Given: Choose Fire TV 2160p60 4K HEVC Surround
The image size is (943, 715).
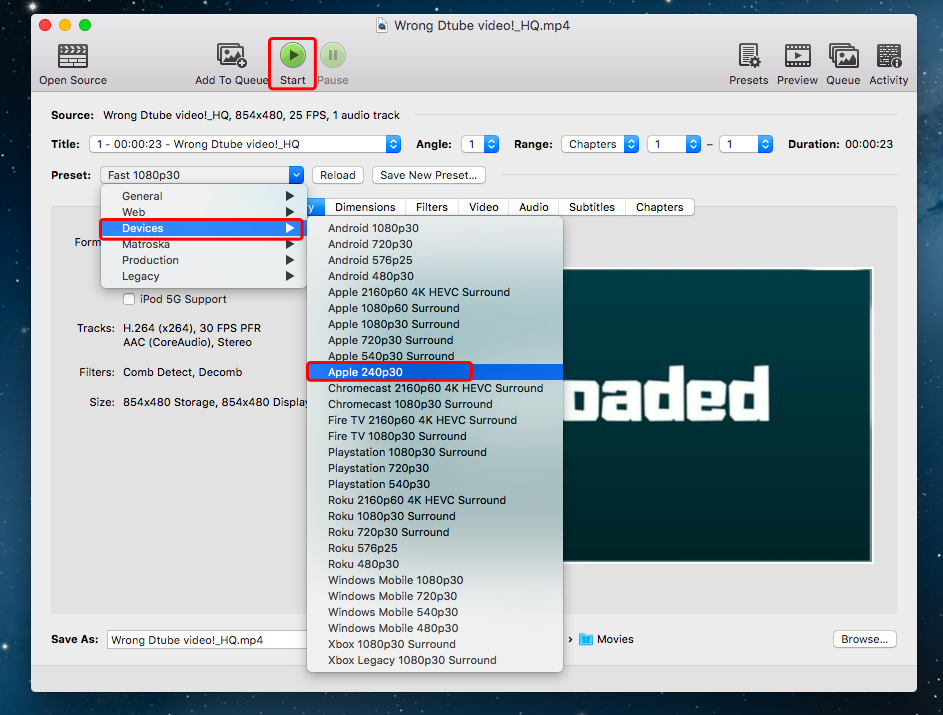Looking at the screenshot, I should tap(435, 420).
